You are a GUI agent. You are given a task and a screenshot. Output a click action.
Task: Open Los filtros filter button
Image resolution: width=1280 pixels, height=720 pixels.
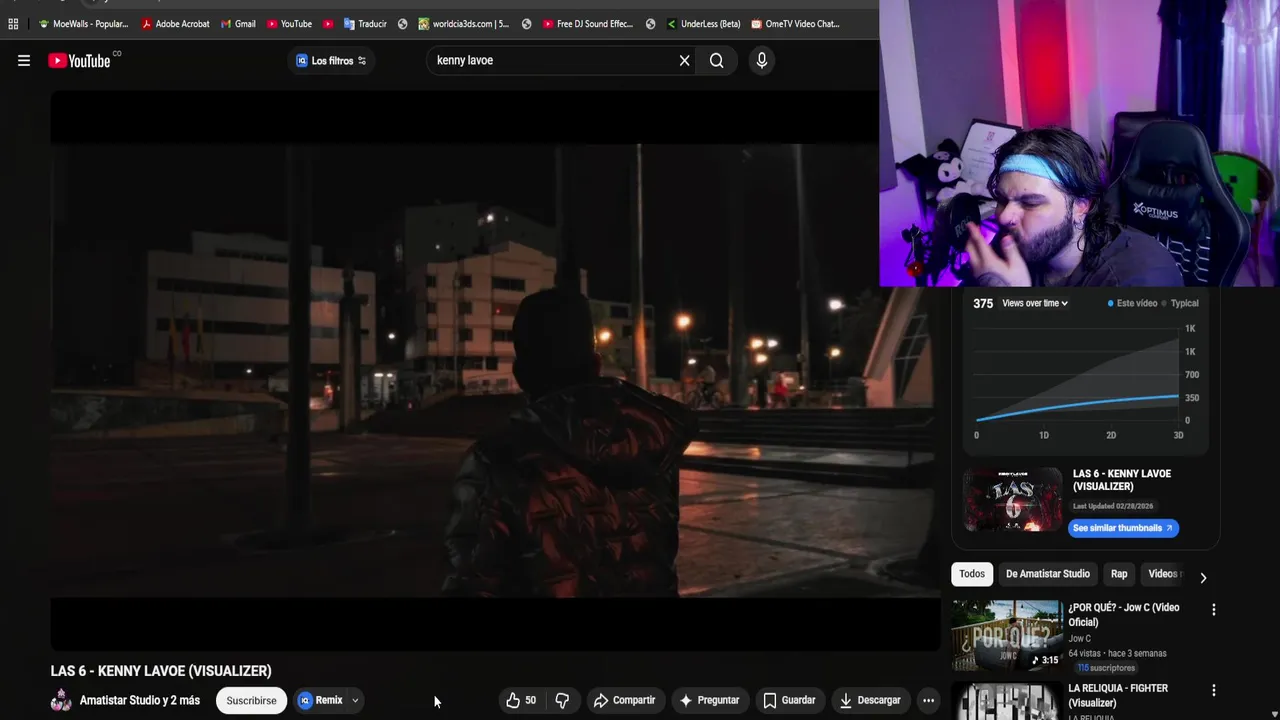pos(332,61)
